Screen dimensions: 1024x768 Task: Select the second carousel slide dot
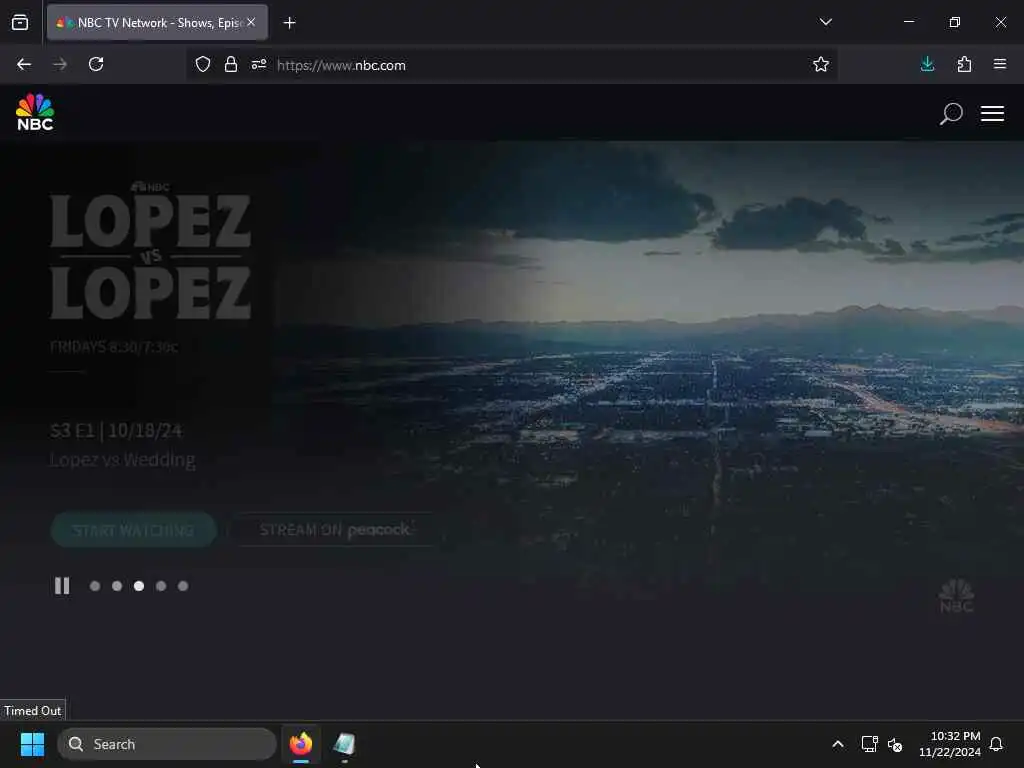(117, 586)
